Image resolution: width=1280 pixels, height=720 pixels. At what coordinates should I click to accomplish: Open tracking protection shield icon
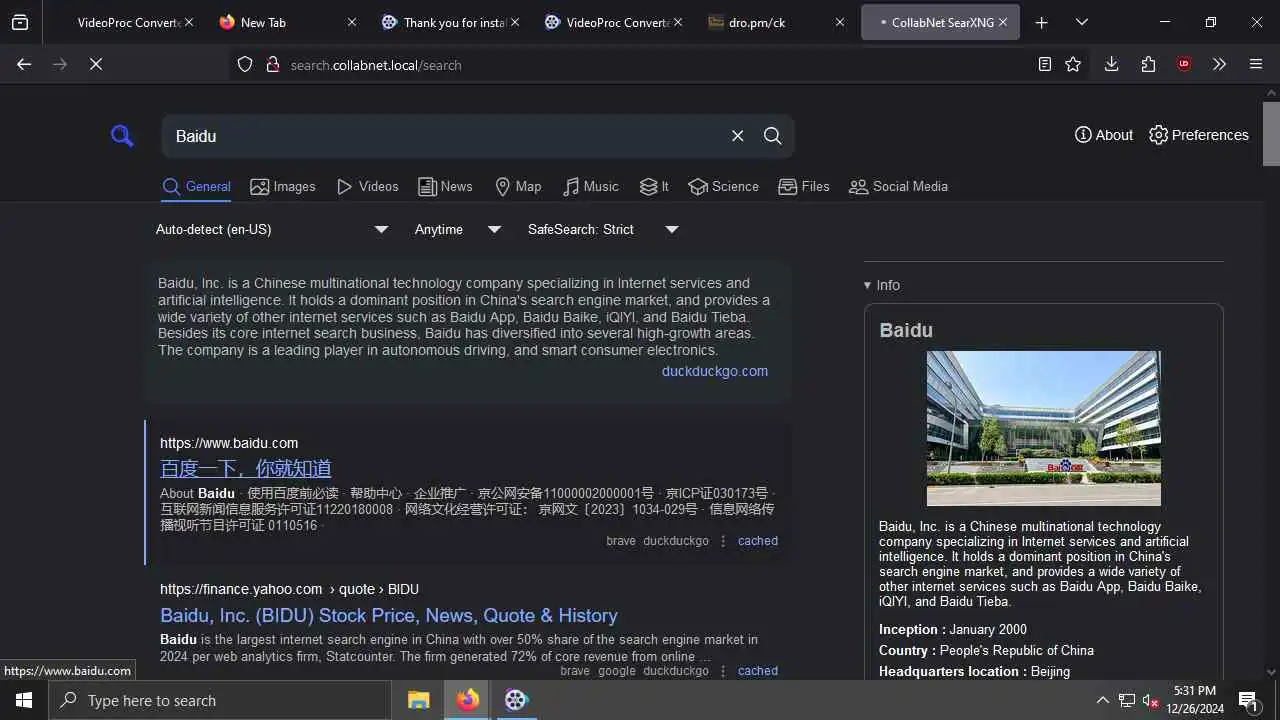coord(245,64)
